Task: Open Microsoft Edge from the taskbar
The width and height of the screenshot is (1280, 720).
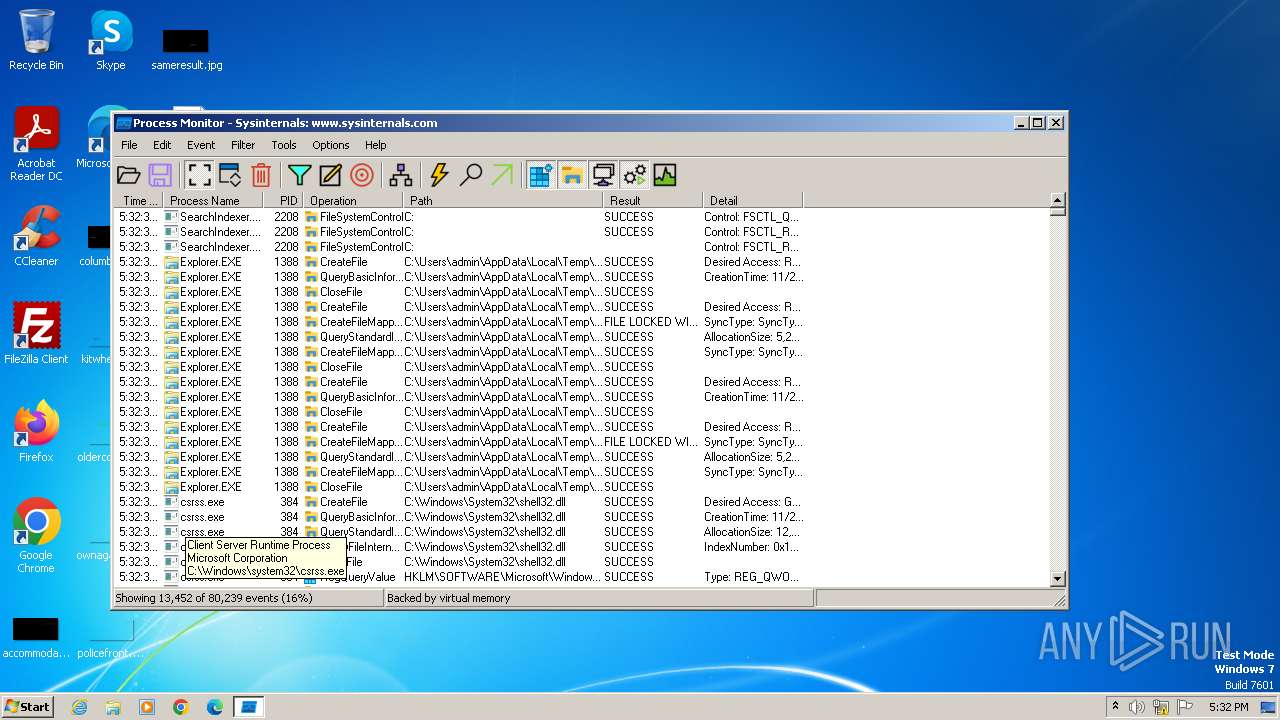Action: pyautogui.click(x=215, y=707)
